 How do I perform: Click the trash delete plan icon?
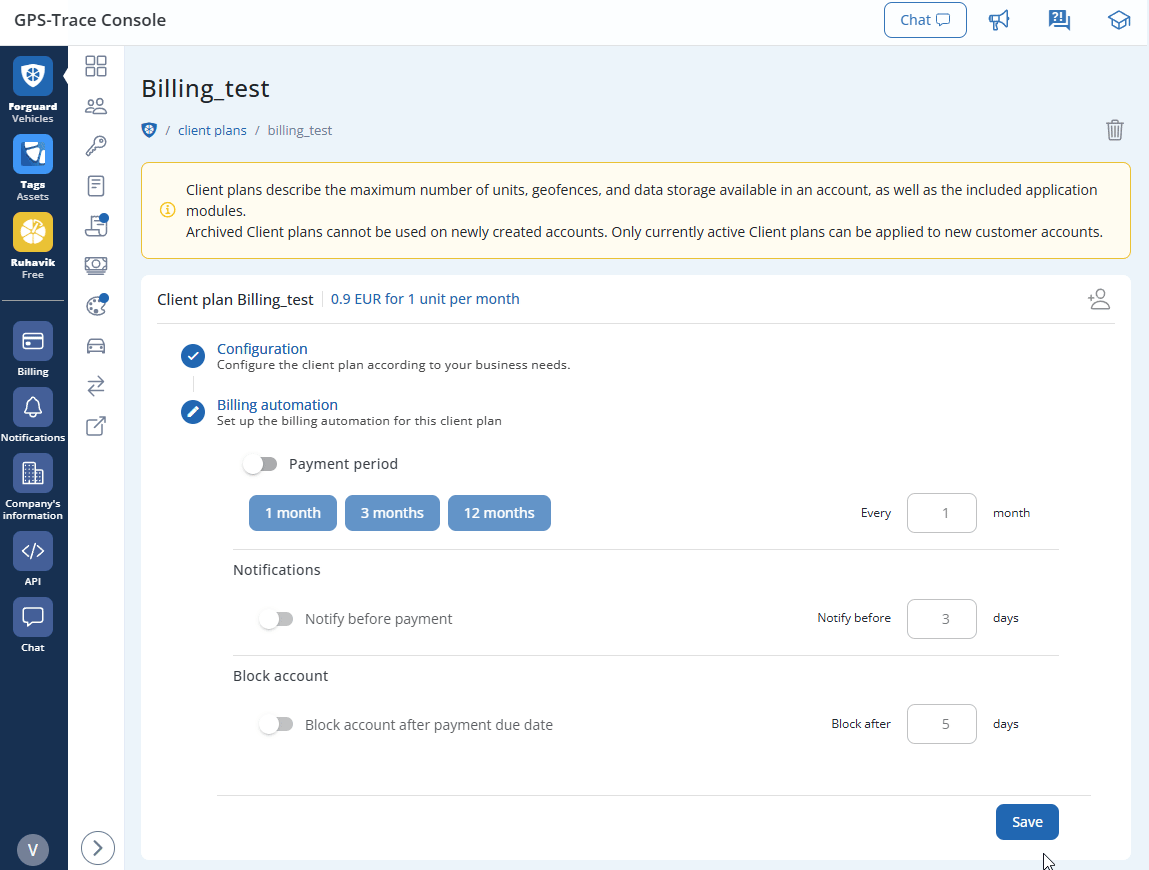point(1114,130)
